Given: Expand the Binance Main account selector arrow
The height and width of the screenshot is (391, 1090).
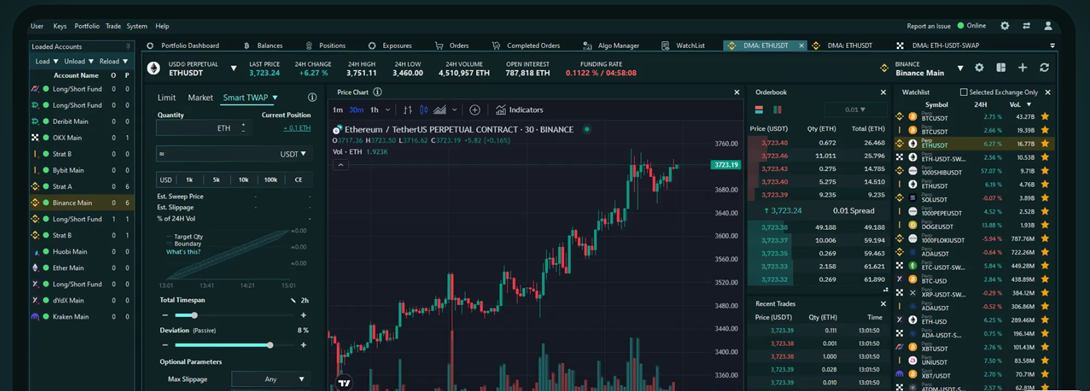Looking at the screenshot, I should pos(960,68).
